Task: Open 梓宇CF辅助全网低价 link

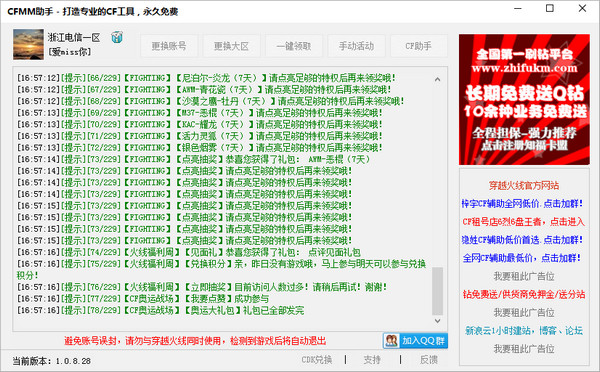Action: point(522,204)
